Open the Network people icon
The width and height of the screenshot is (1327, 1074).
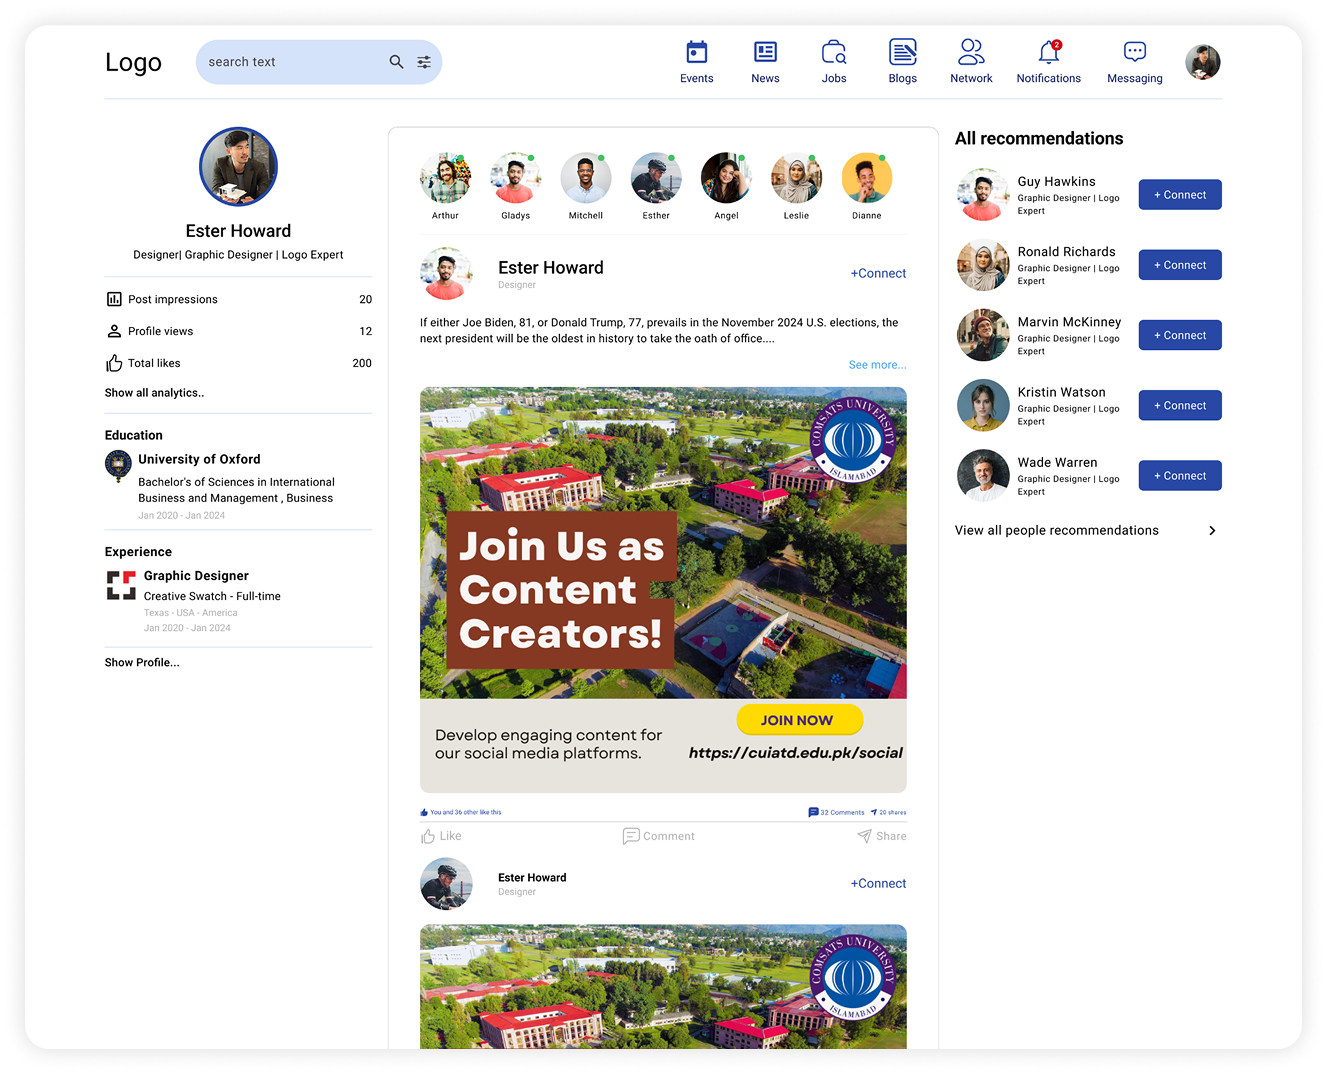pos(970,52)
